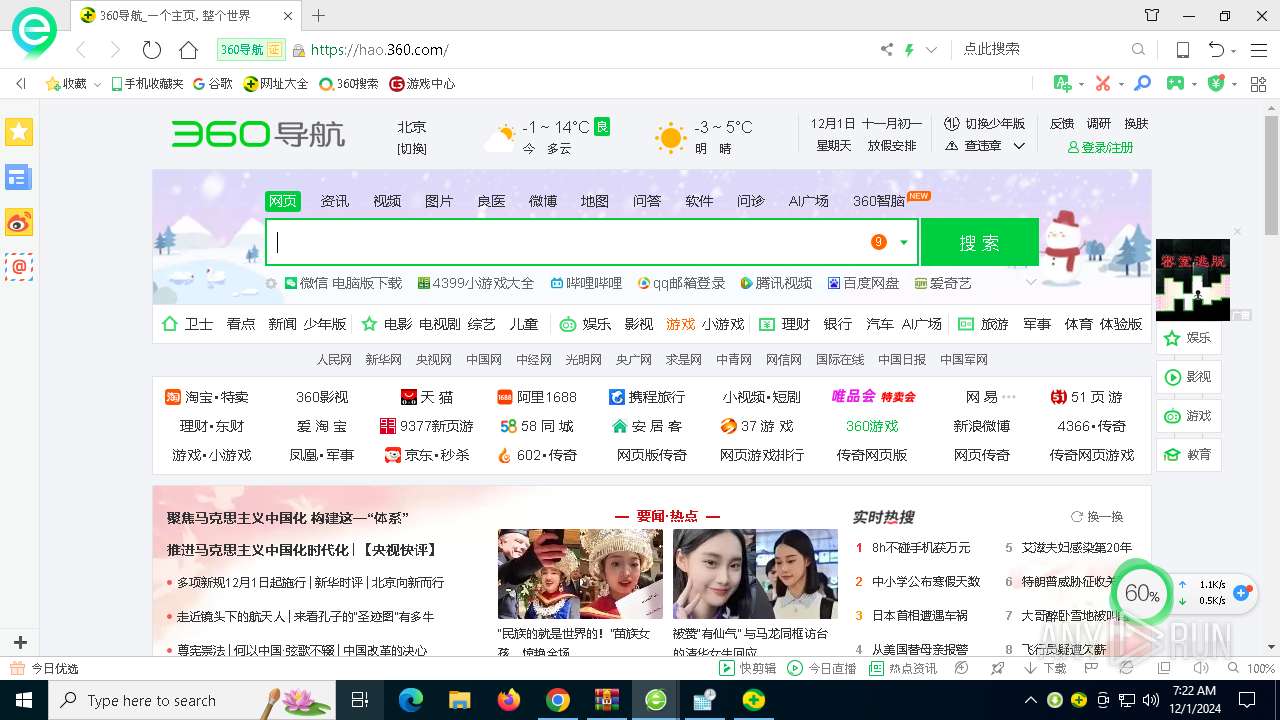Click the green 搜索 button

980,242
